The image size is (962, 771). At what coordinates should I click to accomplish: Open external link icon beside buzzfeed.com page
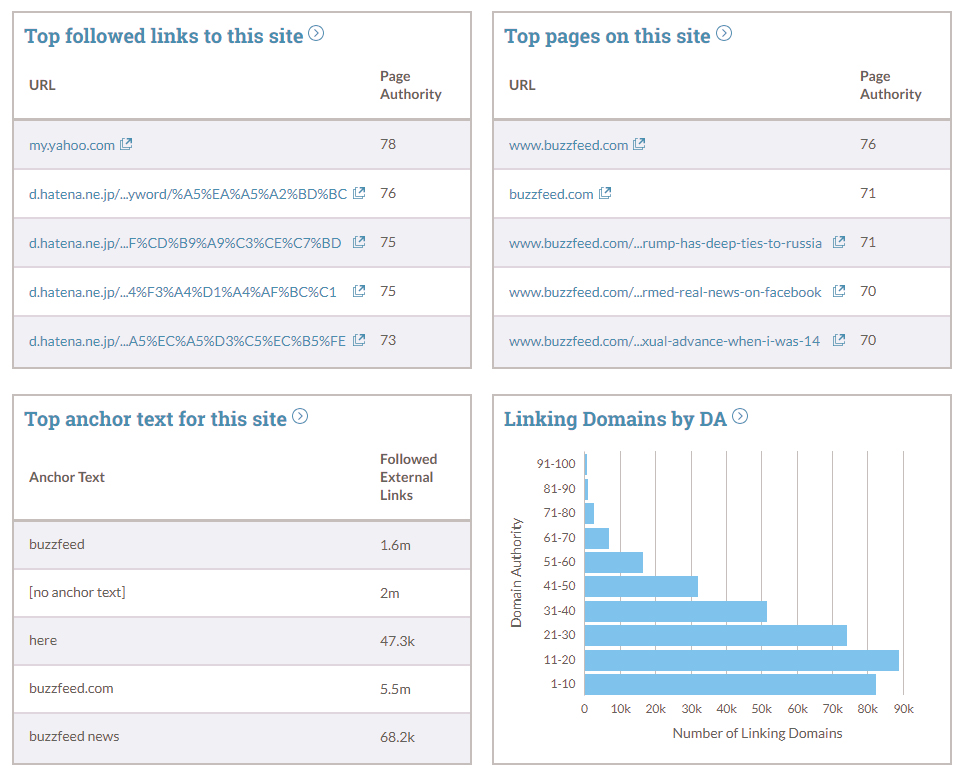605,193
